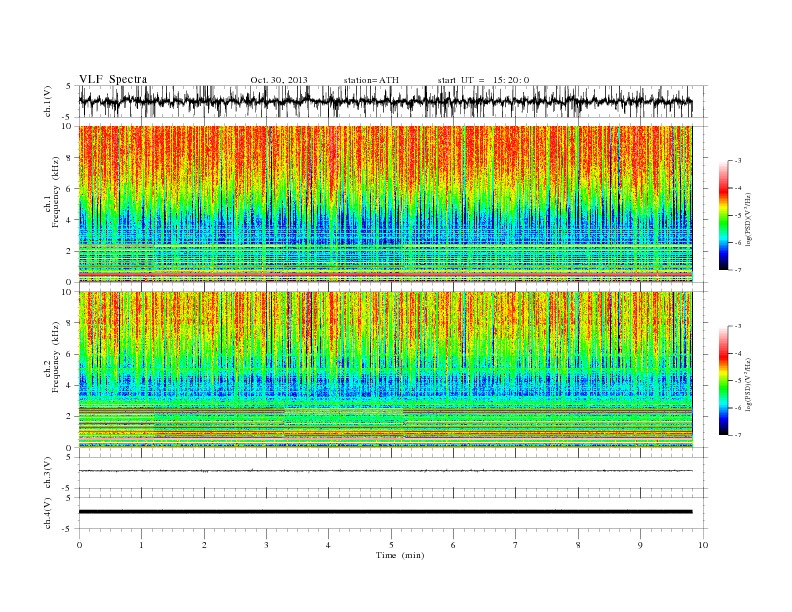Click the "ch.3(V)" axis label
The image size is (792, 612).
tap(48, 473)
